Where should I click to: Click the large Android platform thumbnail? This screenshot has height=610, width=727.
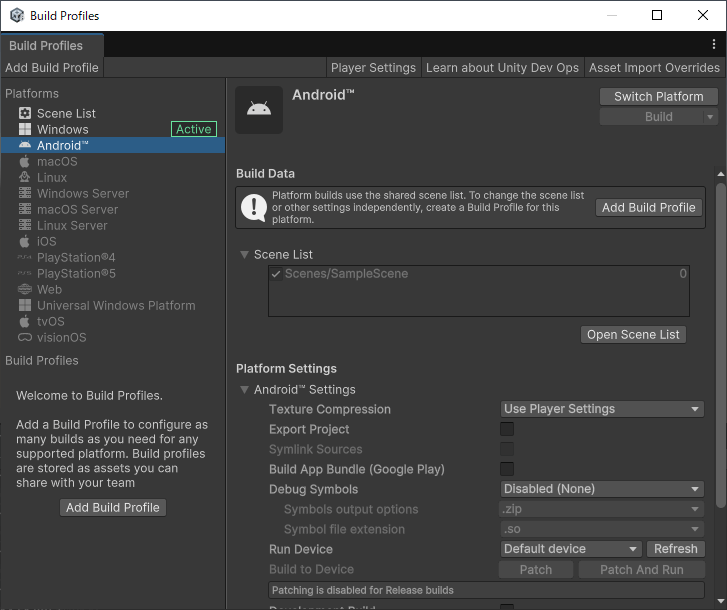259,110
